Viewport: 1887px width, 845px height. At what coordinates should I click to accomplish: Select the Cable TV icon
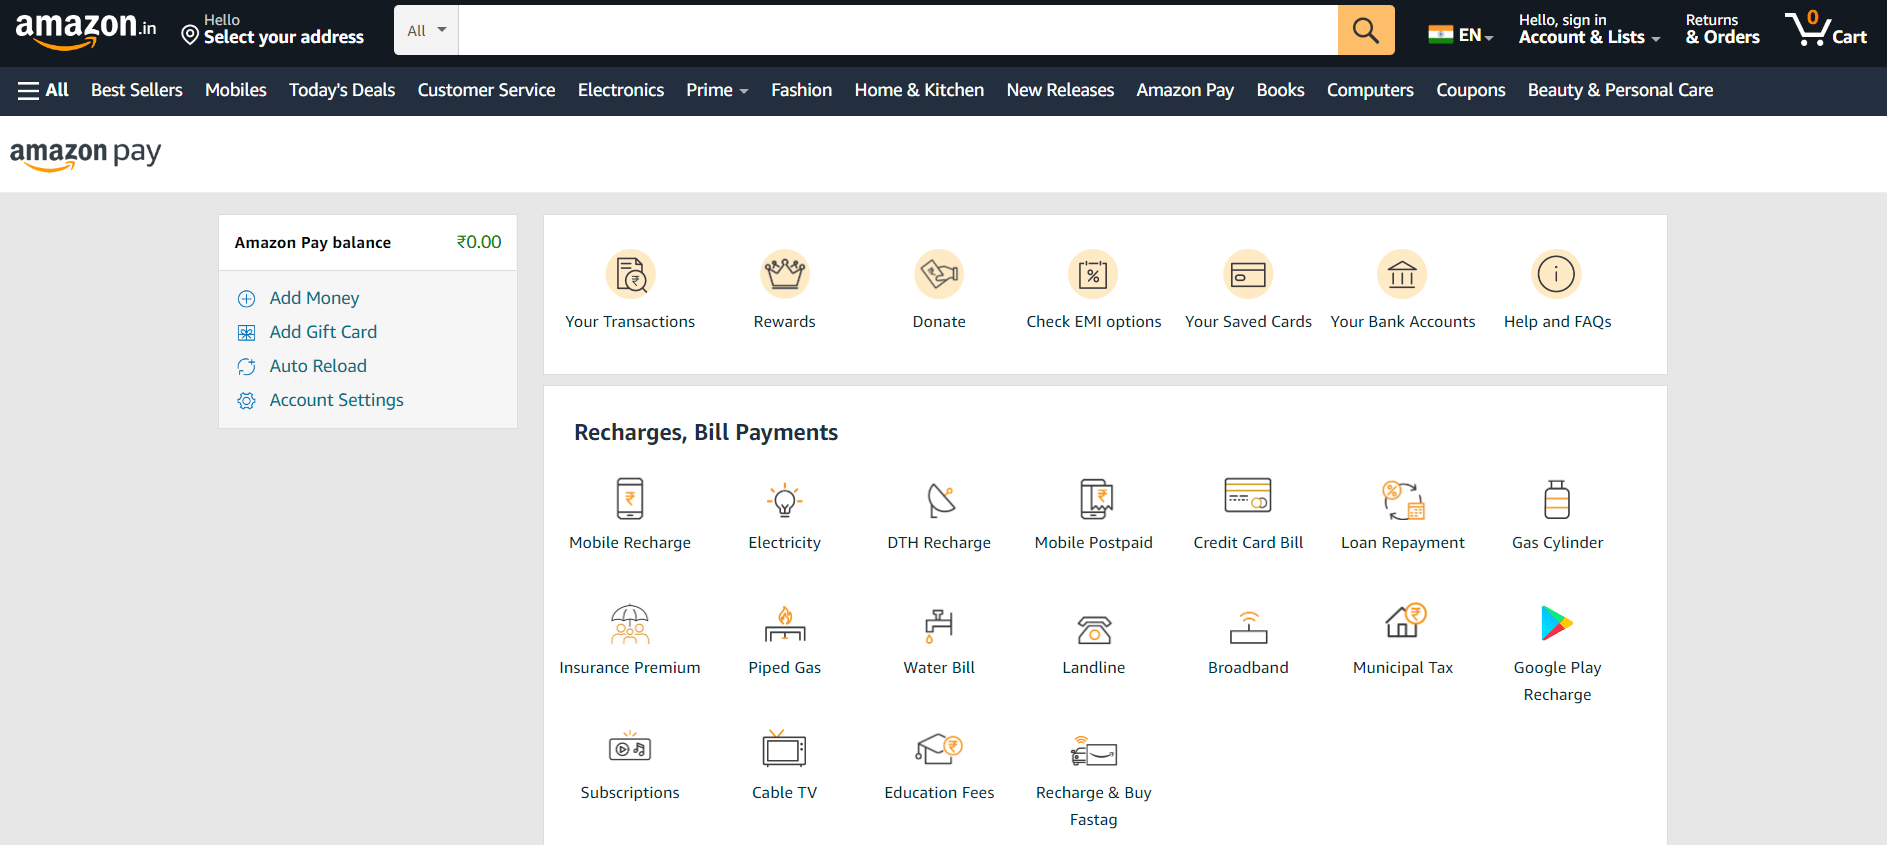point(784,748)
